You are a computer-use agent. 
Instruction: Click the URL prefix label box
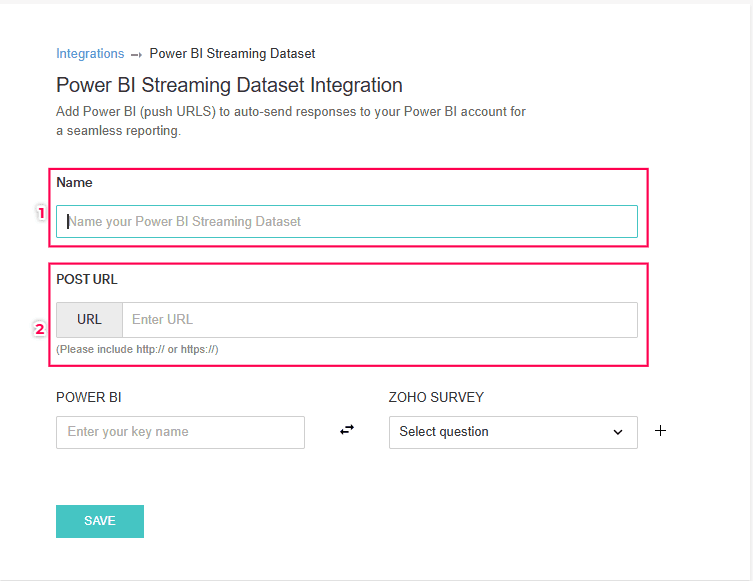89,320
